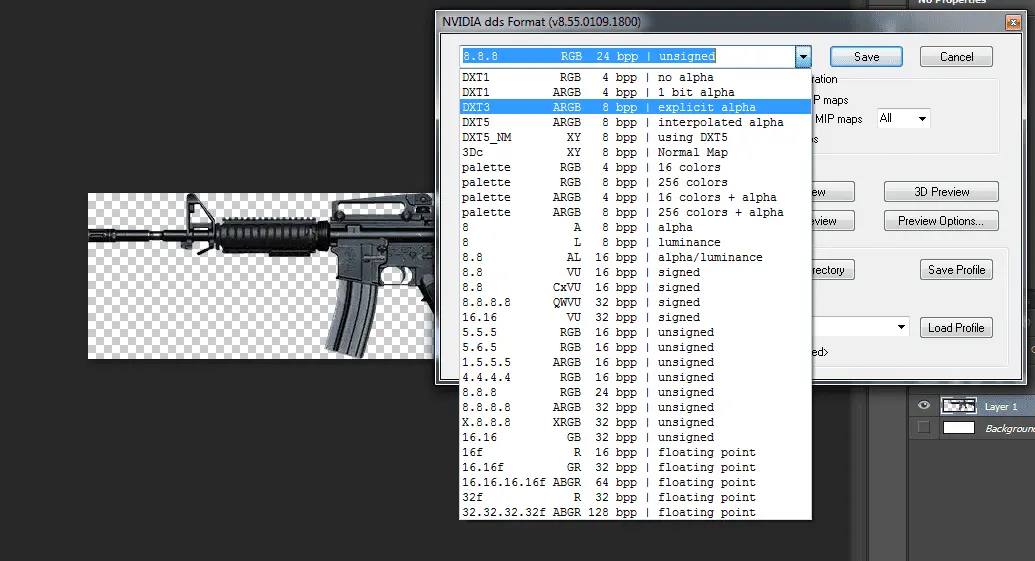This screenshot has width=1035, height=561.
Task: Select 8.8 CxVU 16 bpp signed
Action: pyautogui.click(x=635, y=287)
